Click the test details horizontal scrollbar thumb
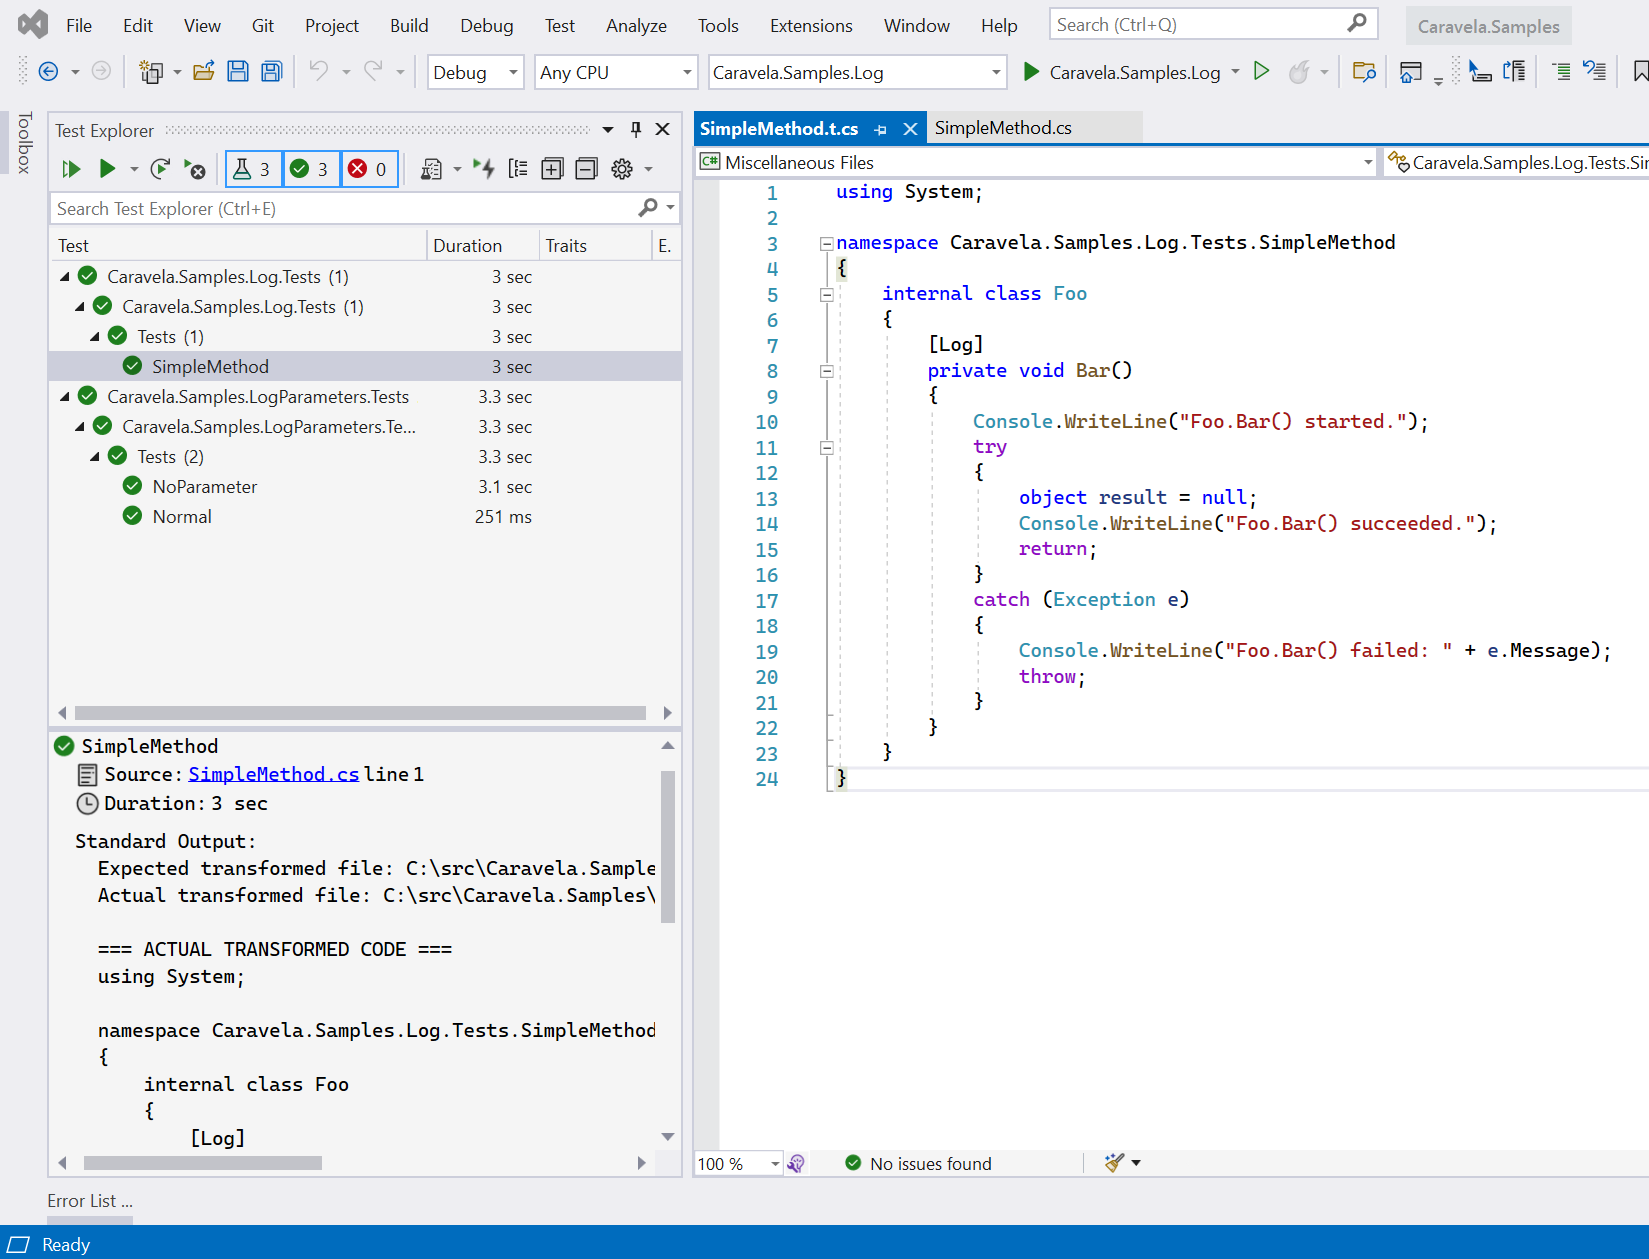Image resolution: width=1649 pixels, height=1259 pixels. (203, 1163)
